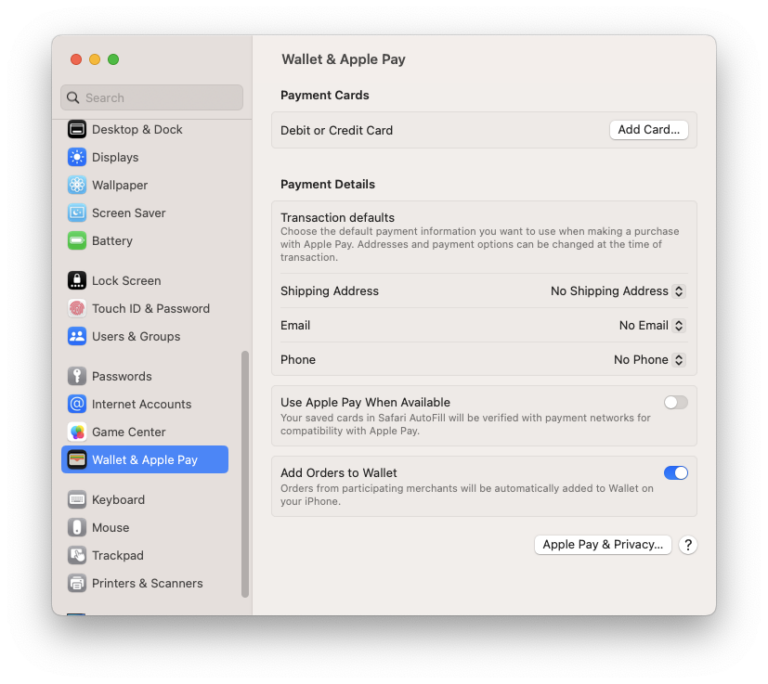The image size is (768, 684).
Task: Select Desktop & Dock in the sidebar
Action: coord(145,129)
